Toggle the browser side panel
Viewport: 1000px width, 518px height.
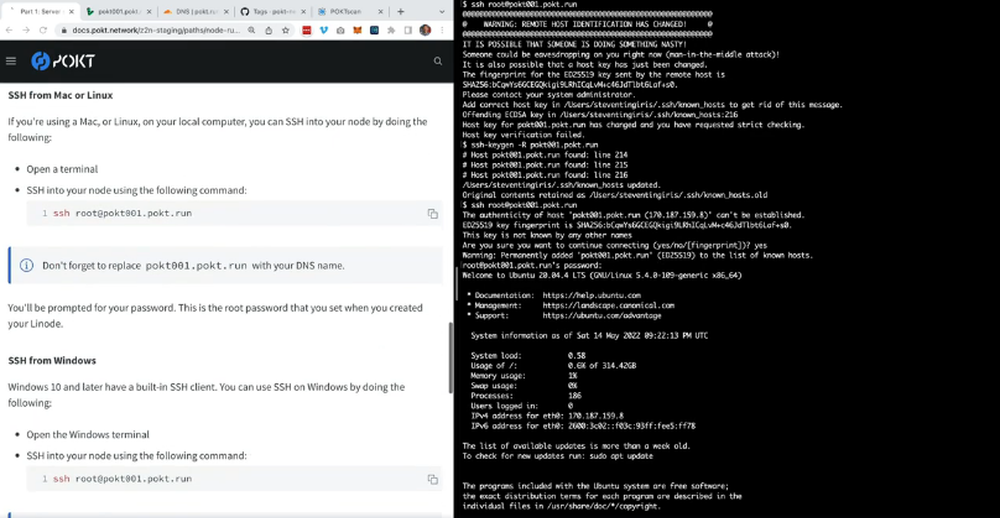pos(408,30)
